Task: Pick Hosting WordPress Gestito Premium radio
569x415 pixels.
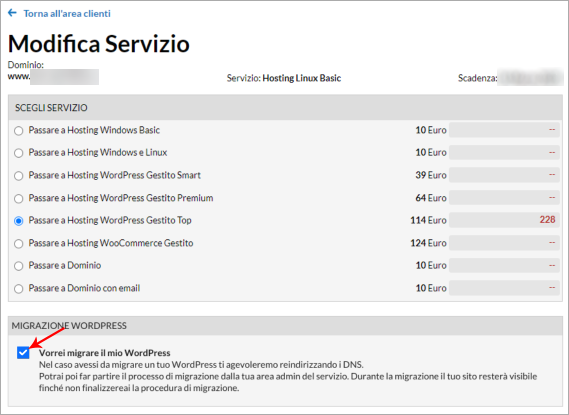Action: click(19, 198)
